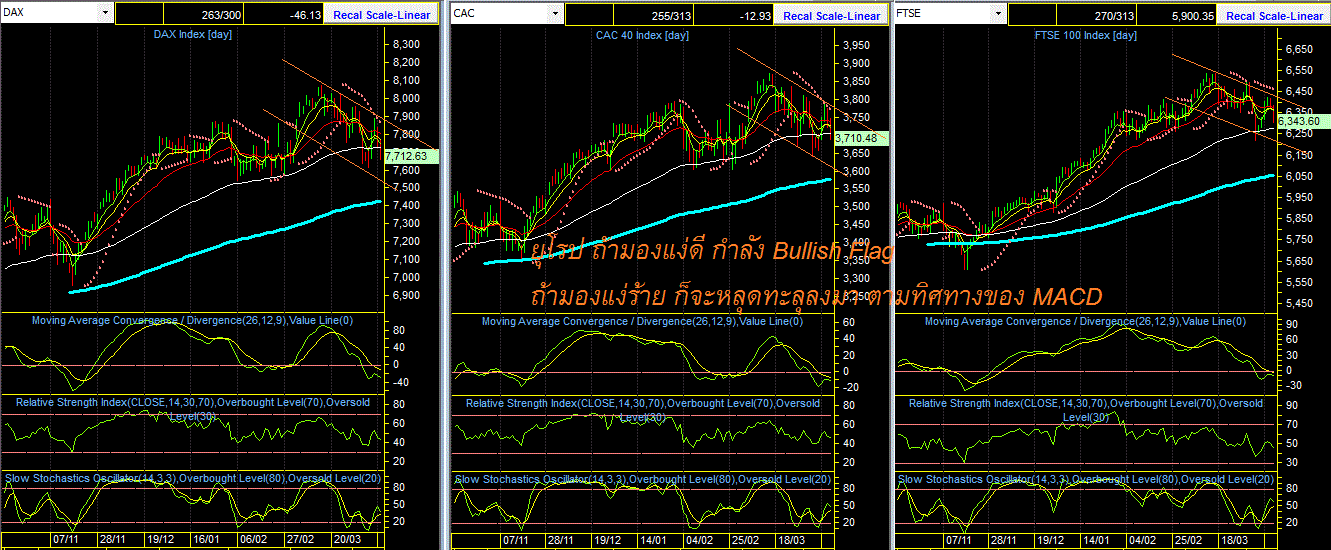
Task: Select the Slow Stochastics Oscillator label in FTSE panel
Action: [x=1086, y=479]
